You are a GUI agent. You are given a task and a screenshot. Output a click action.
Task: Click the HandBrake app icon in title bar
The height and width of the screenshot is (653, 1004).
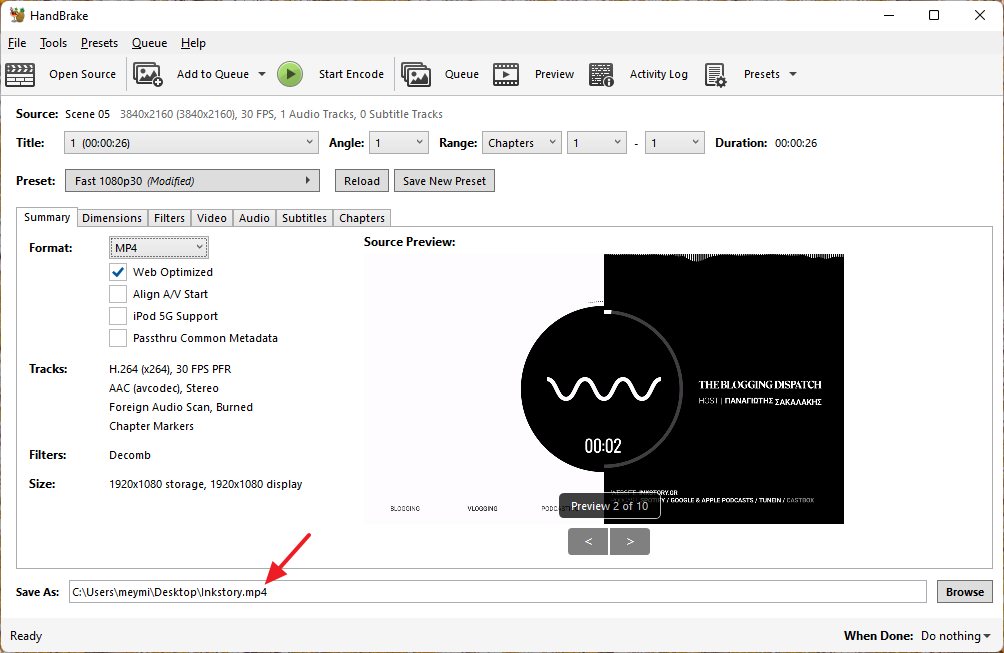coord(17,15)
